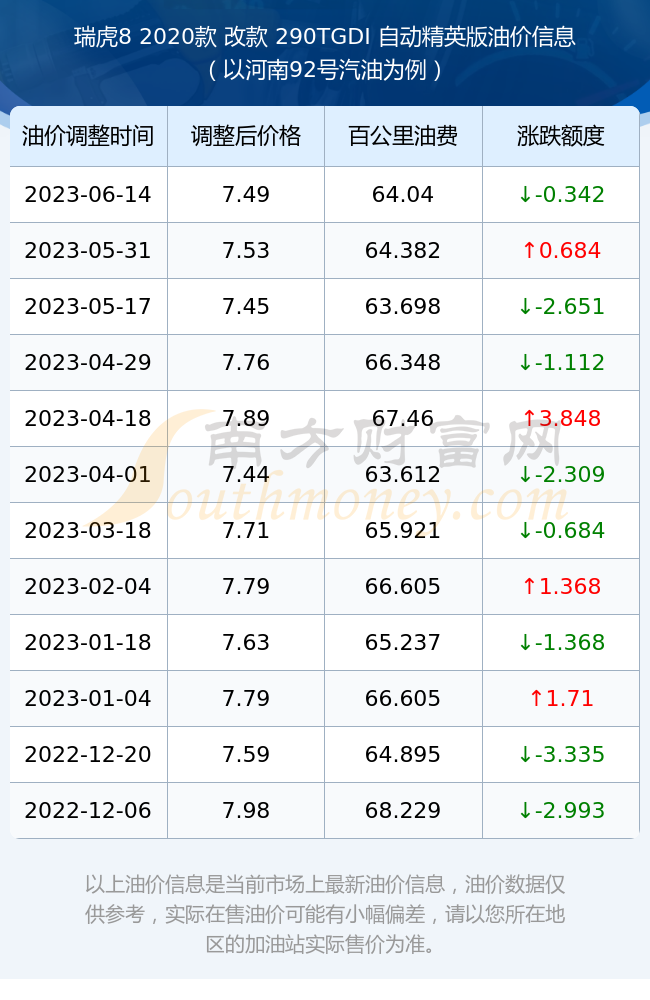Select the 以河南92号汽油为例 subtitle
The image size is (650, 1000).
[325, 70]
